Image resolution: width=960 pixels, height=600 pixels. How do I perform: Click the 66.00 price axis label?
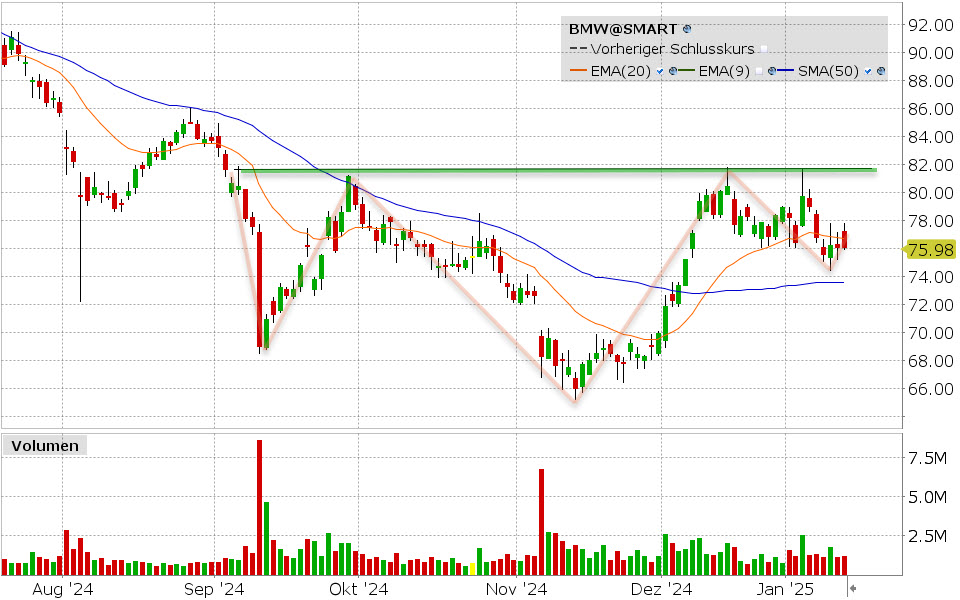(931, 389)
